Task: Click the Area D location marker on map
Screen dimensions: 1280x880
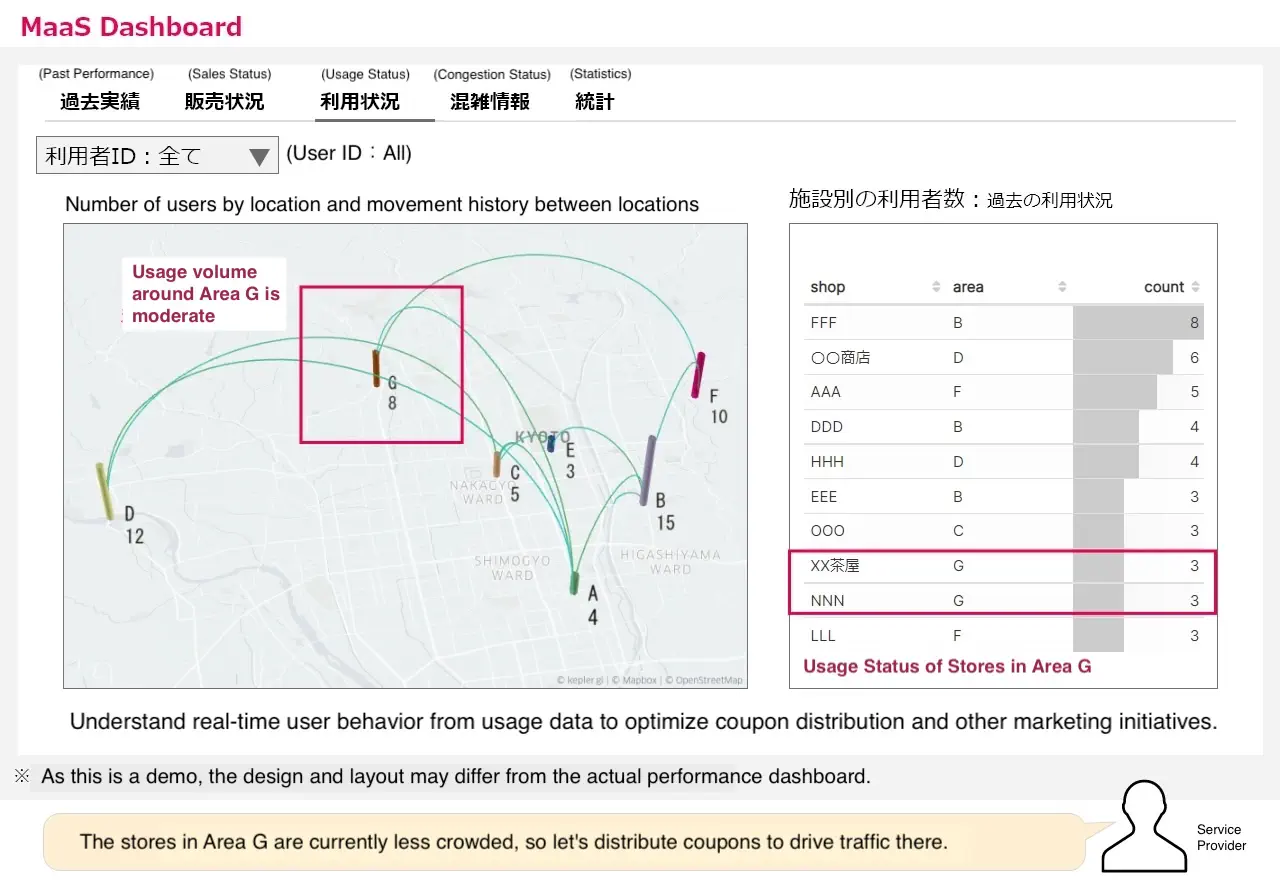Action: click(104, 491)
